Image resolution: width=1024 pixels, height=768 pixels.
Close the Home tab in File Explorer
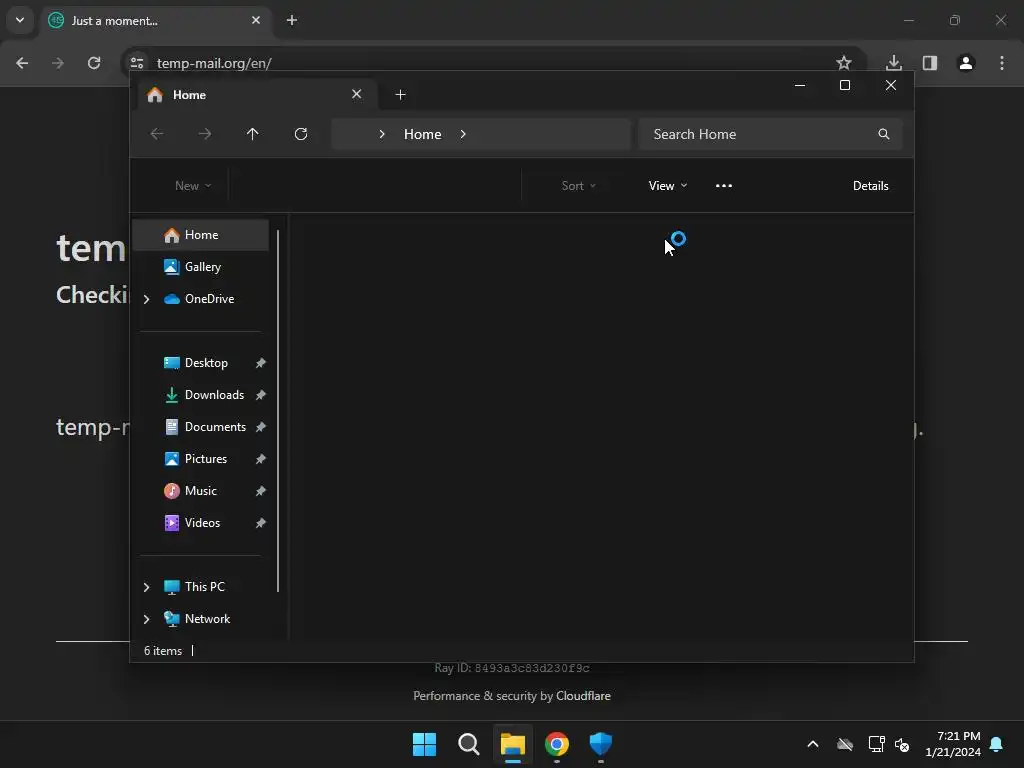357,94
